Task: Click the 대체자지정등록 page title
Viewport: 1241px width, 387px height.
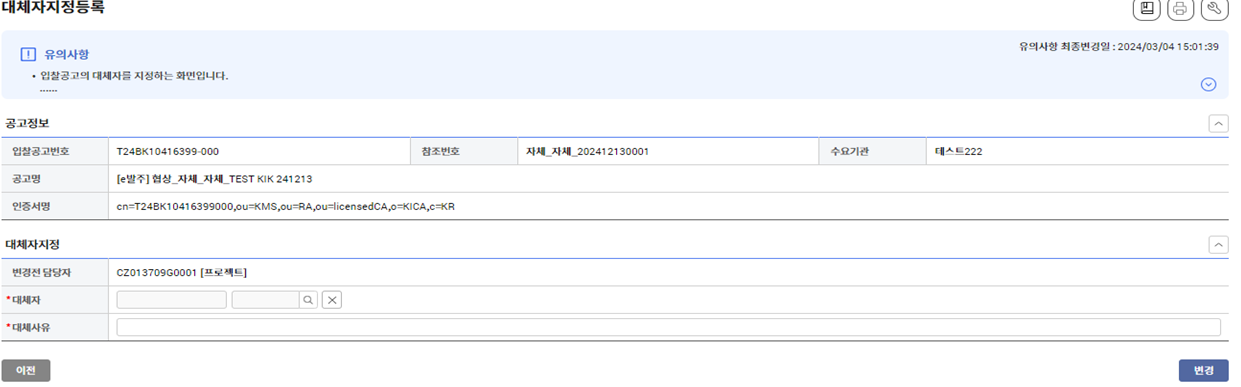Action: click(52, 8)
